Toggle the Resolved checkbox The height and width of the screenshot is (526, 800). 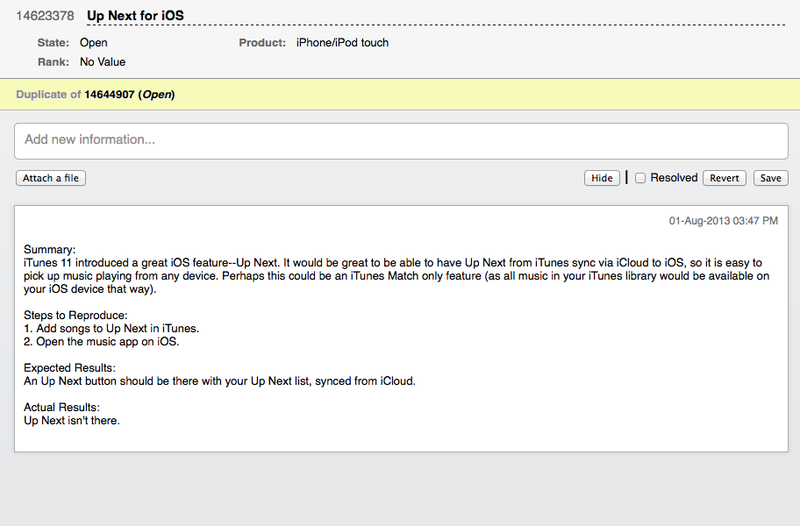(x=640, y=178)
